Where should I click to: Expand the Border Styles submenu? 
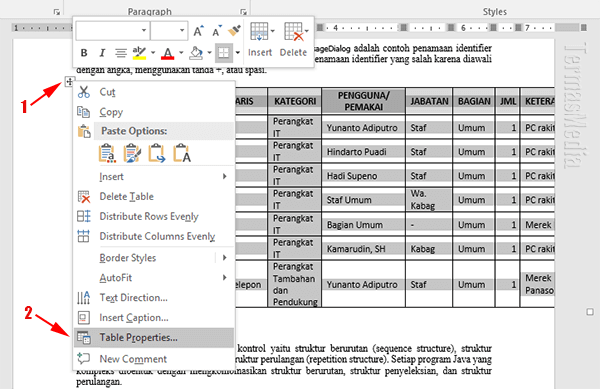(x=224, y=258)
